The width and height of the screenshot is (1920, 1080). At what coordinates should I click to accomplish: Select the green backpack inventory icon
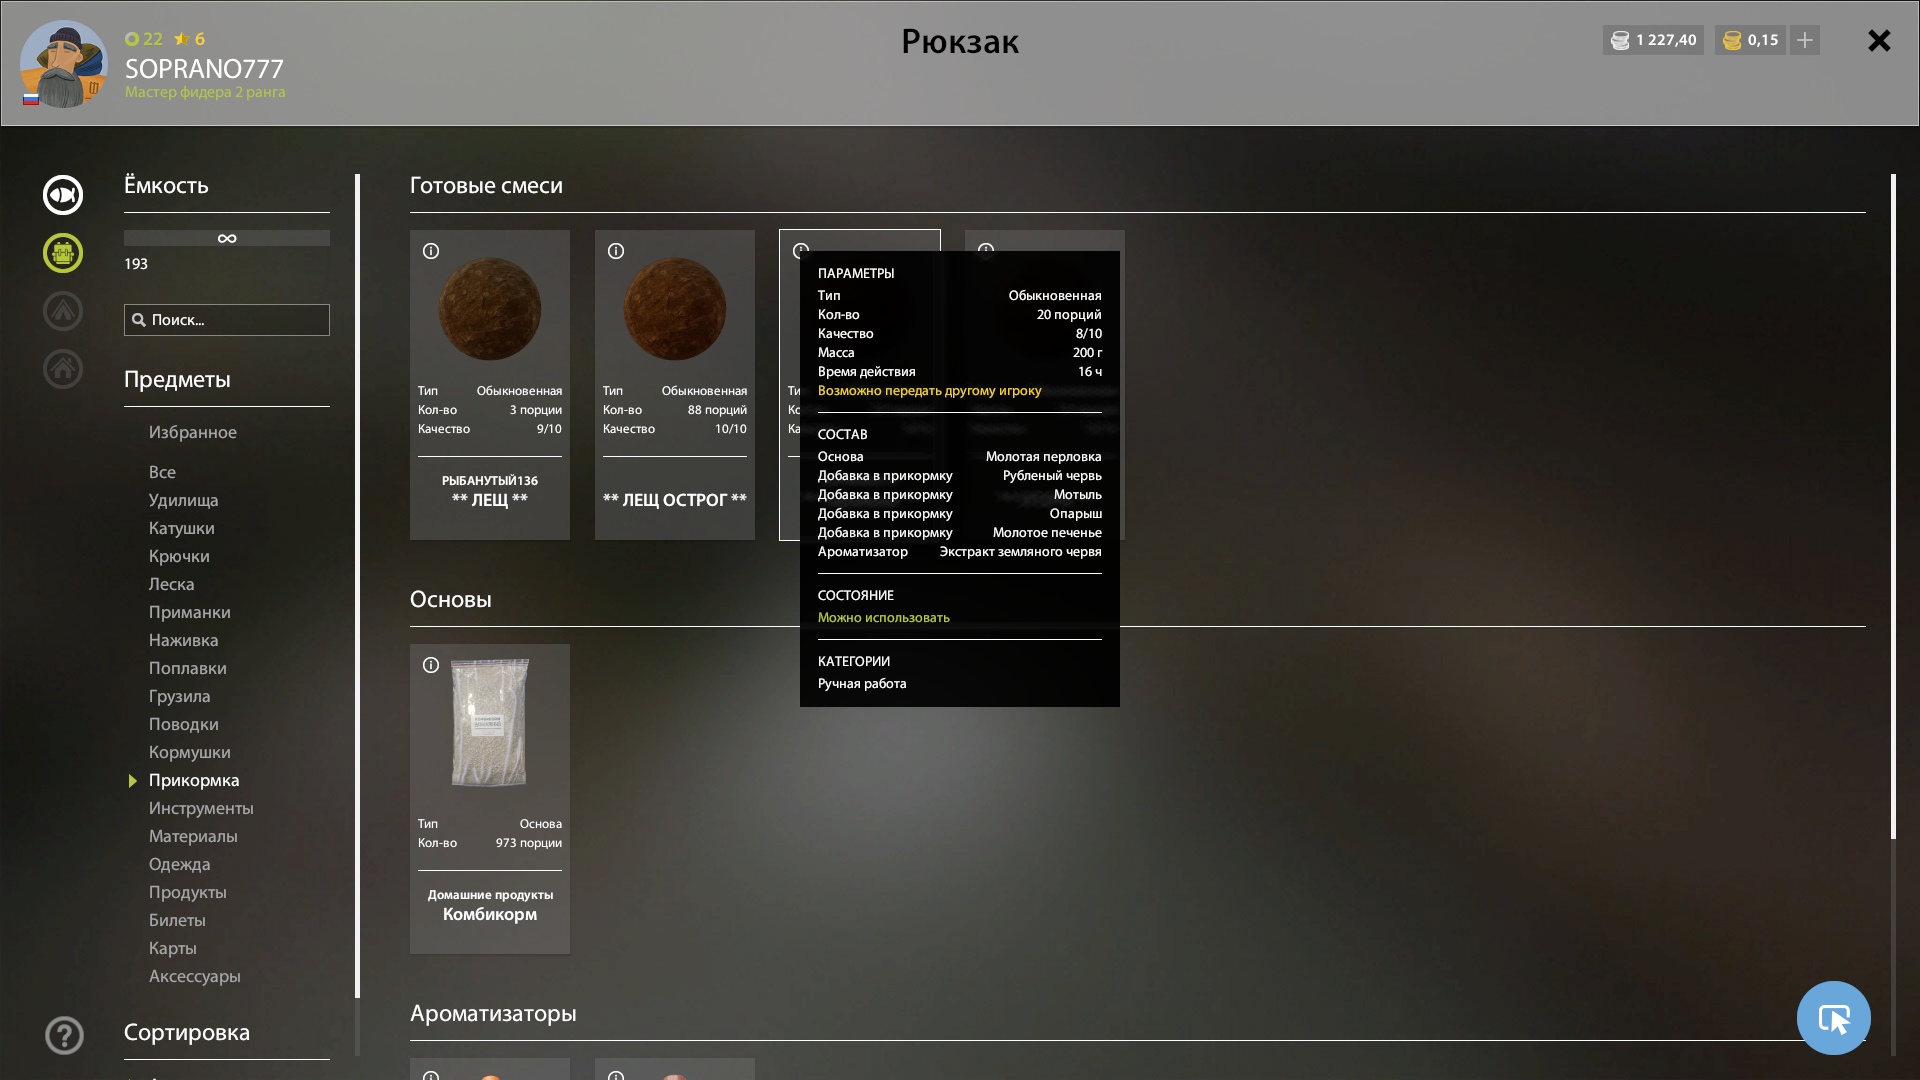[63, 253]
